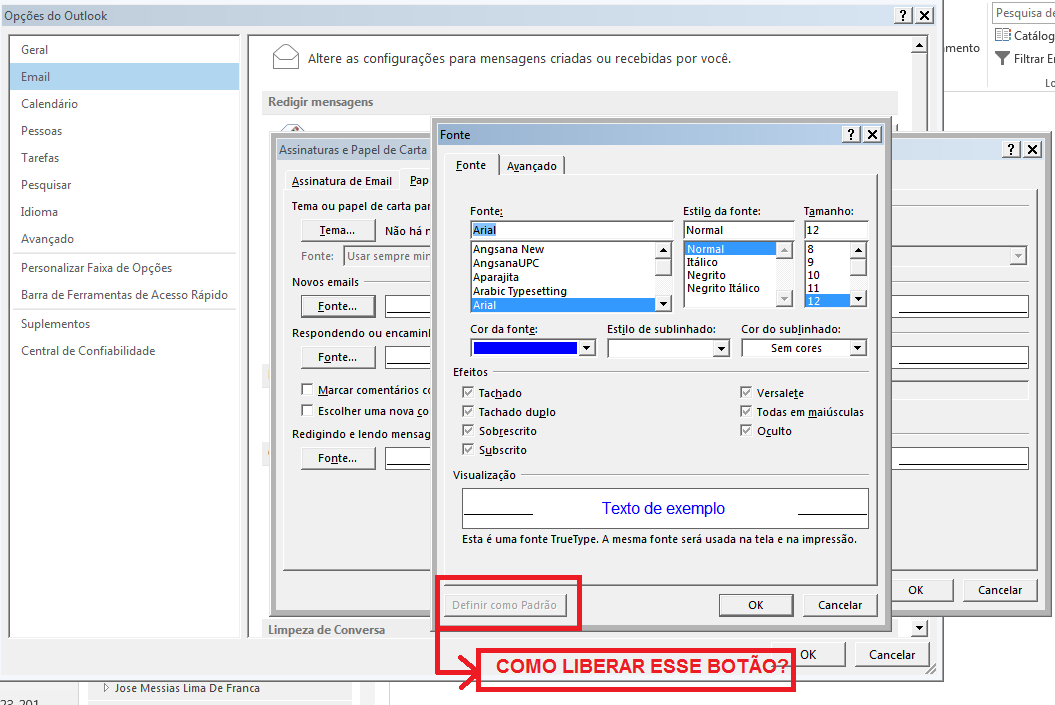1055x705 pixels.
Task: Select Email category in options sidebar
Action: click(124, 77)
